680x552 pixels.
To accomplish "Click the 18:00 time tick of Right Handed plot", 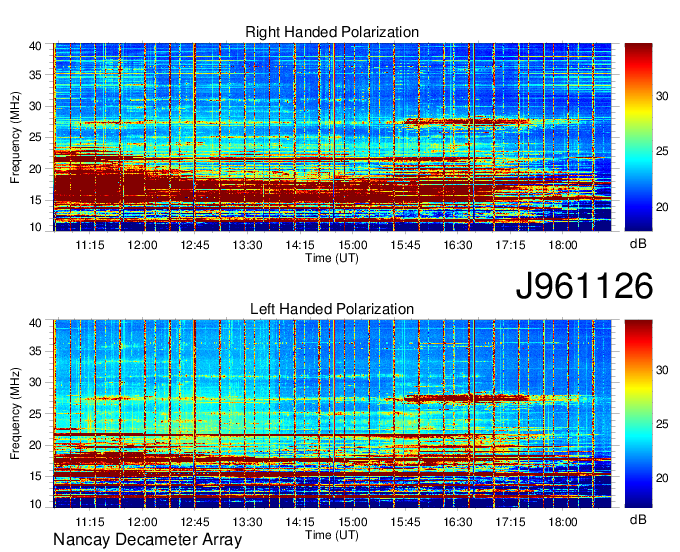I will pos(562,245).
